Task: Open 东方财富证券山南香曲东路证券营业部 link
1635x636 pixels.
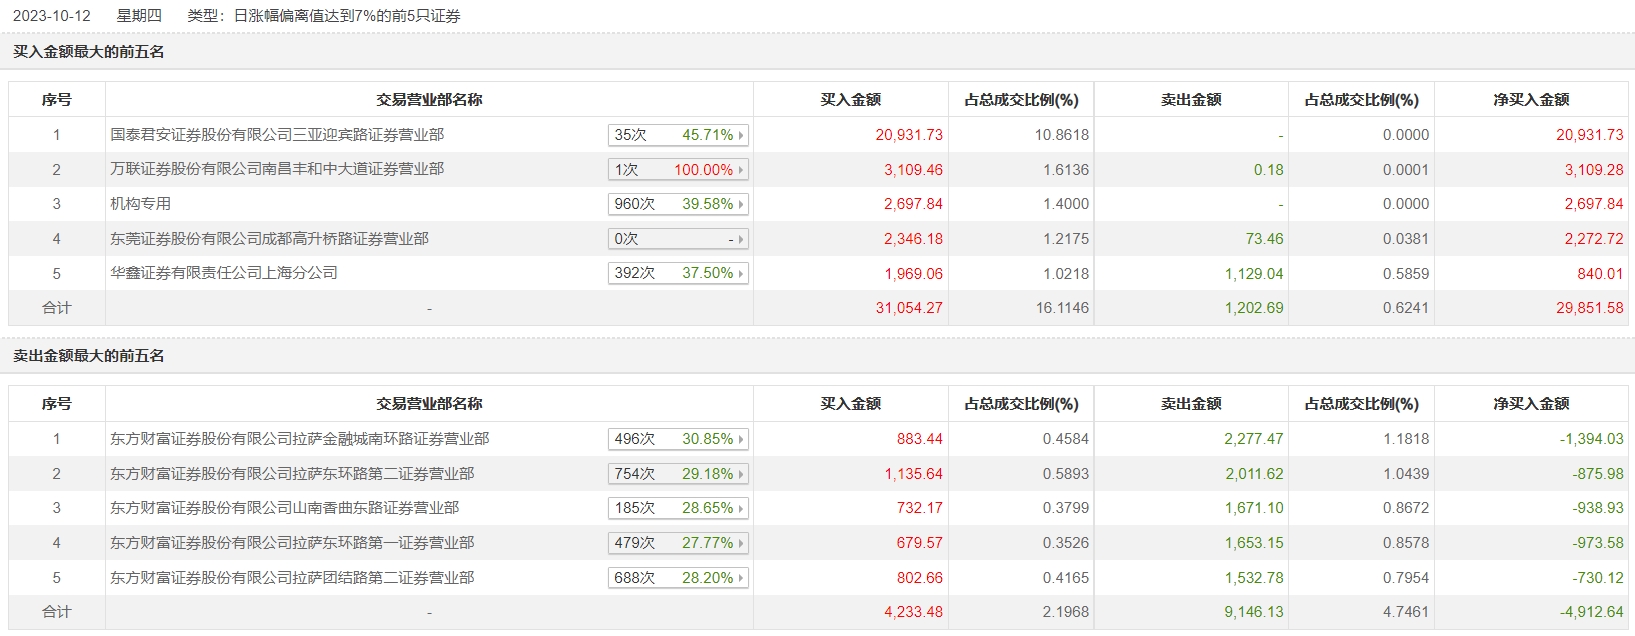Action: click(x=284, y=508)
